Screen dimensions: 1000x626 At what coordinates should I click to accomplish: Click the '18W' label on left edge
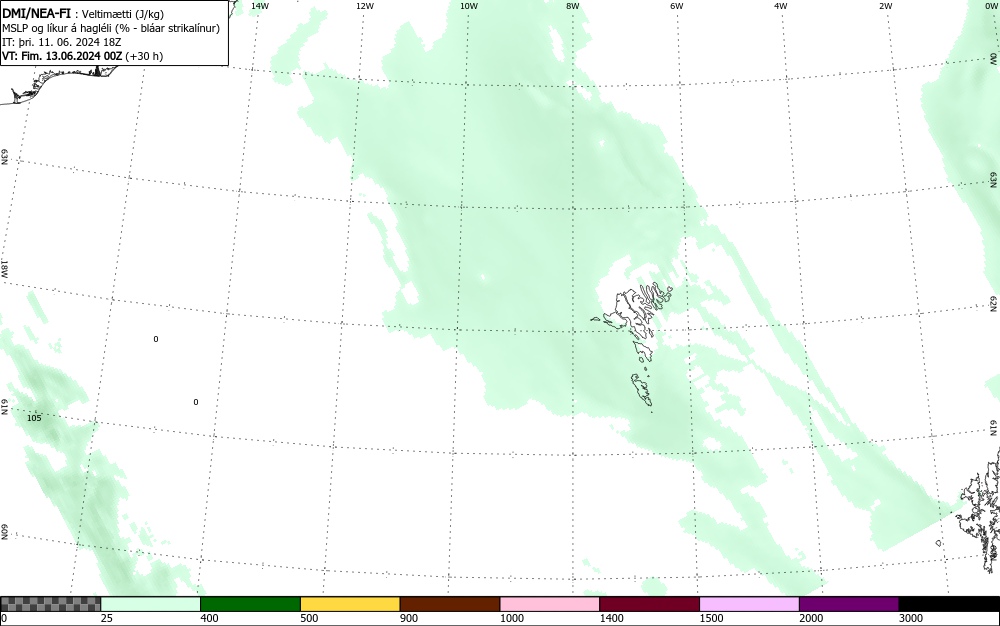[4, 268]
